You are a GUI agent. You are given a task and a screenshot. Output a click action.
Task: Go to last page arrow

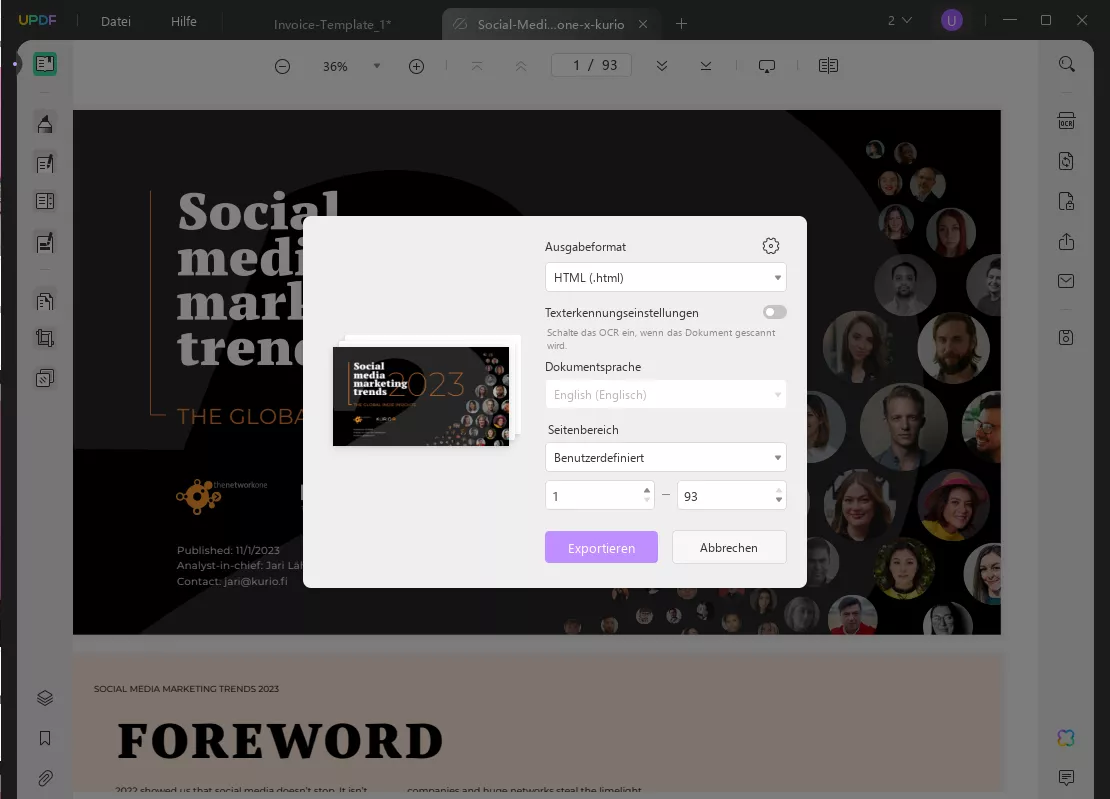(706, 66)
